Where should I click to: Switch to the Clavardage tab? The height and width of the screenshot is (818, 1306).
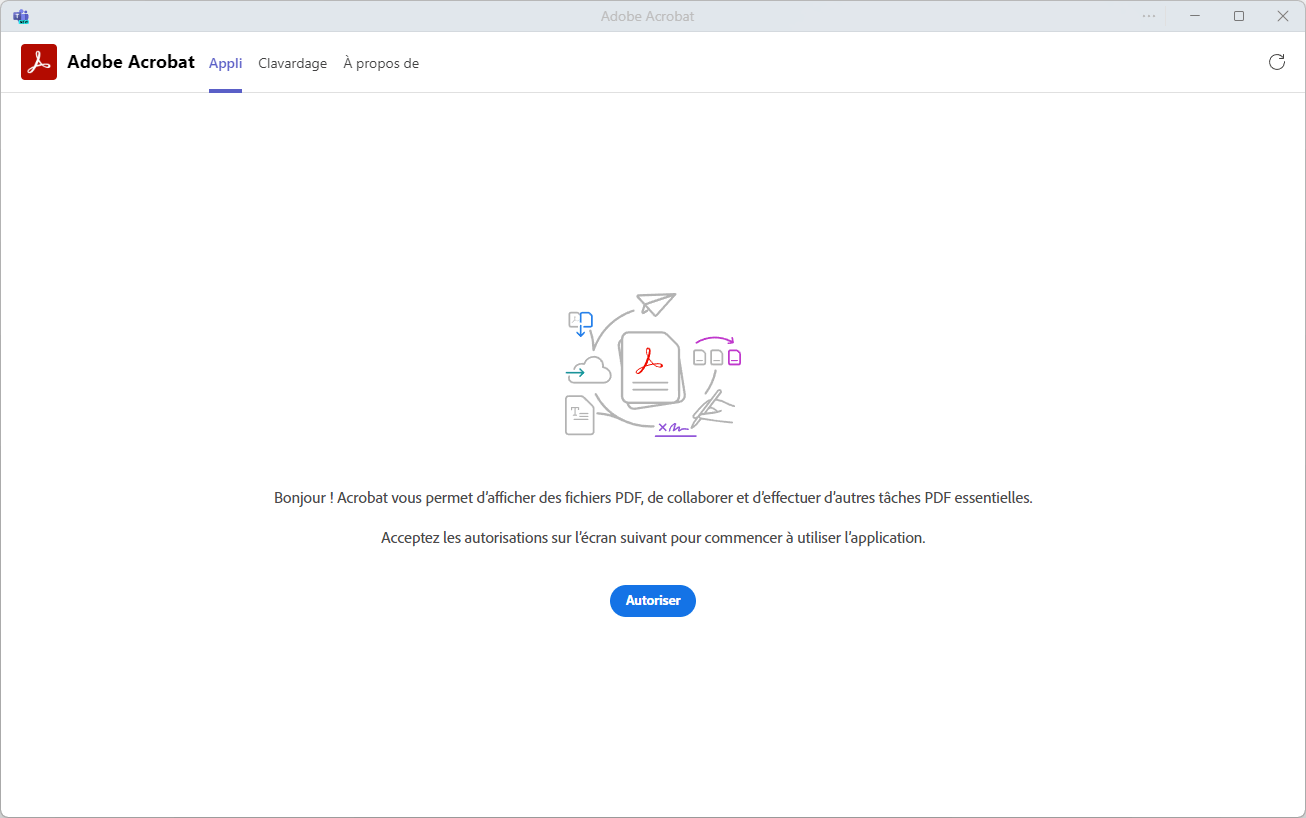click(x=292, y=63)
